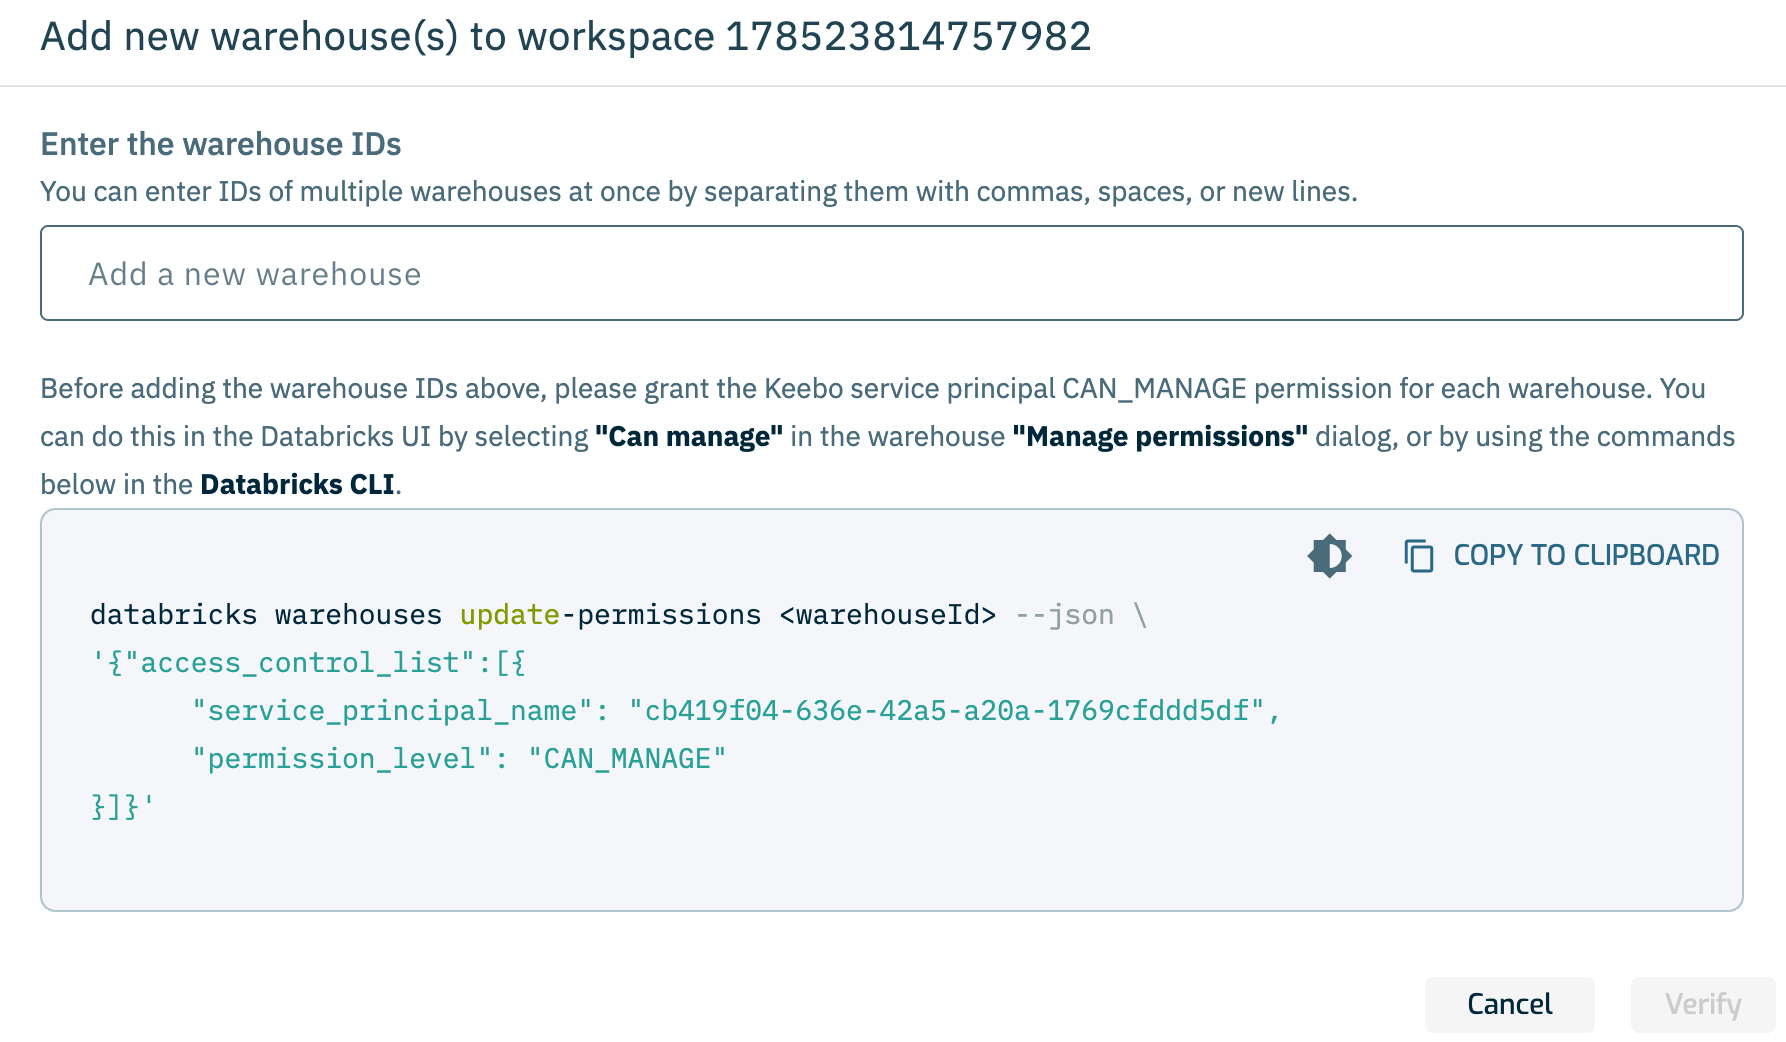Click the permission_level CAN_MANAGE code line
The image size is (1786, 1042).
pyautogui.click(x=459, y=758)
